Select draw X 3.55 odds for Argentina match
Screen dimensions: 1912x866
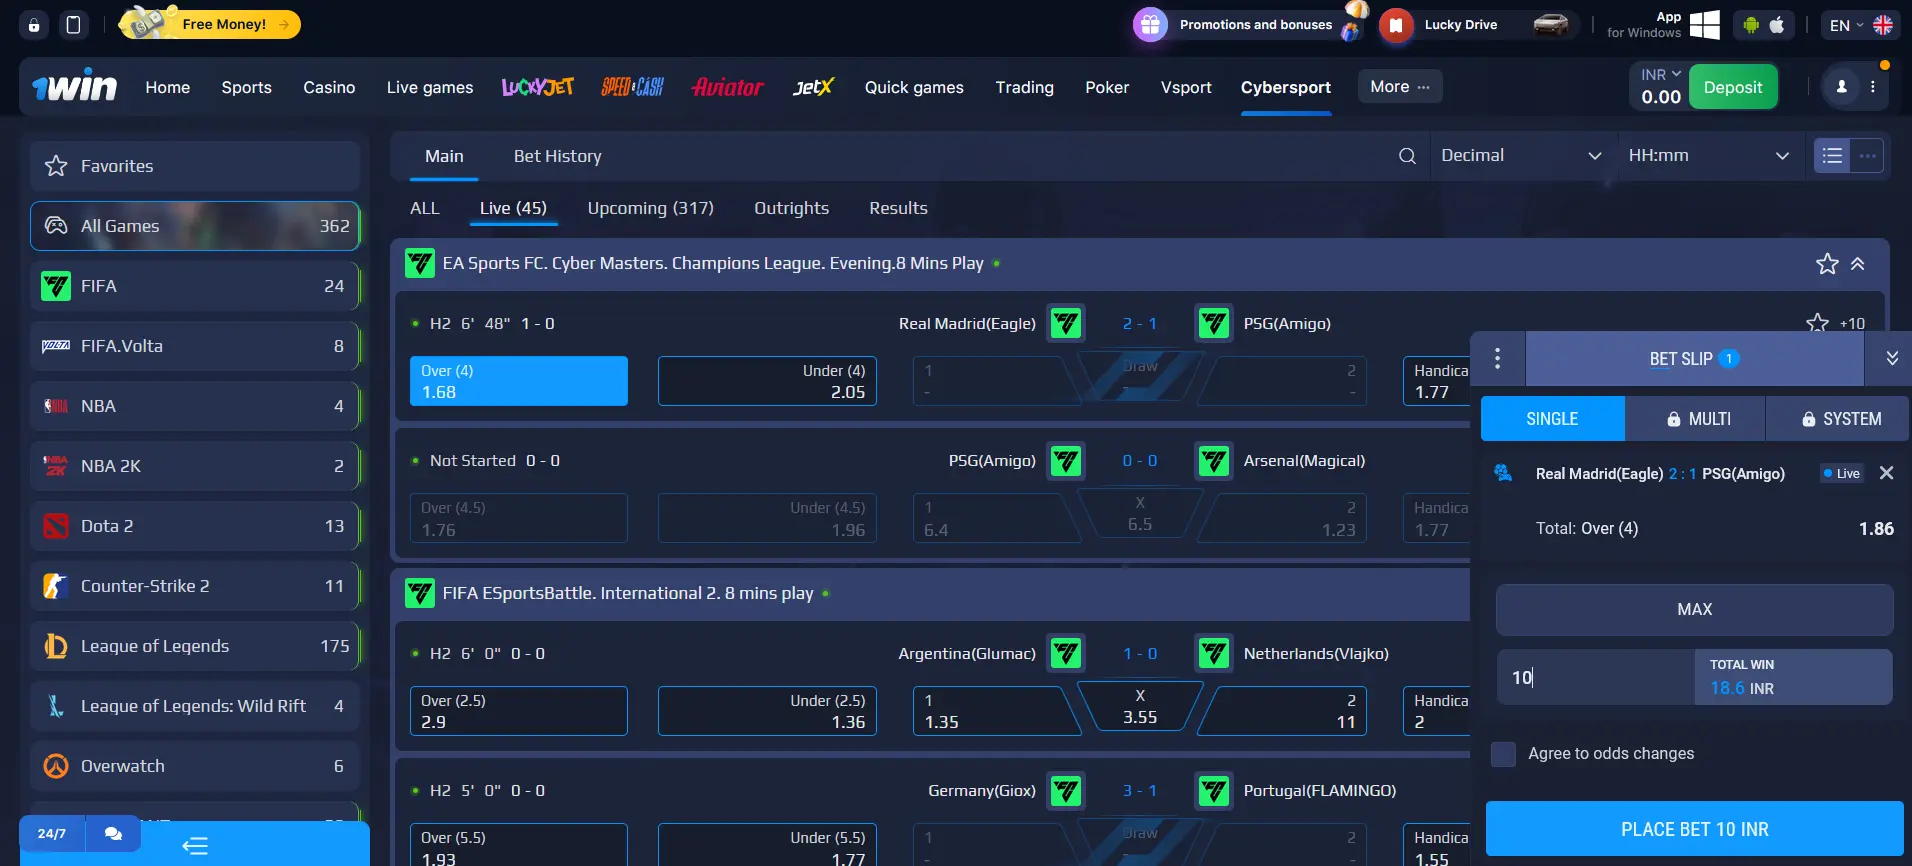pyautogui.click(x=1140, y=706)
